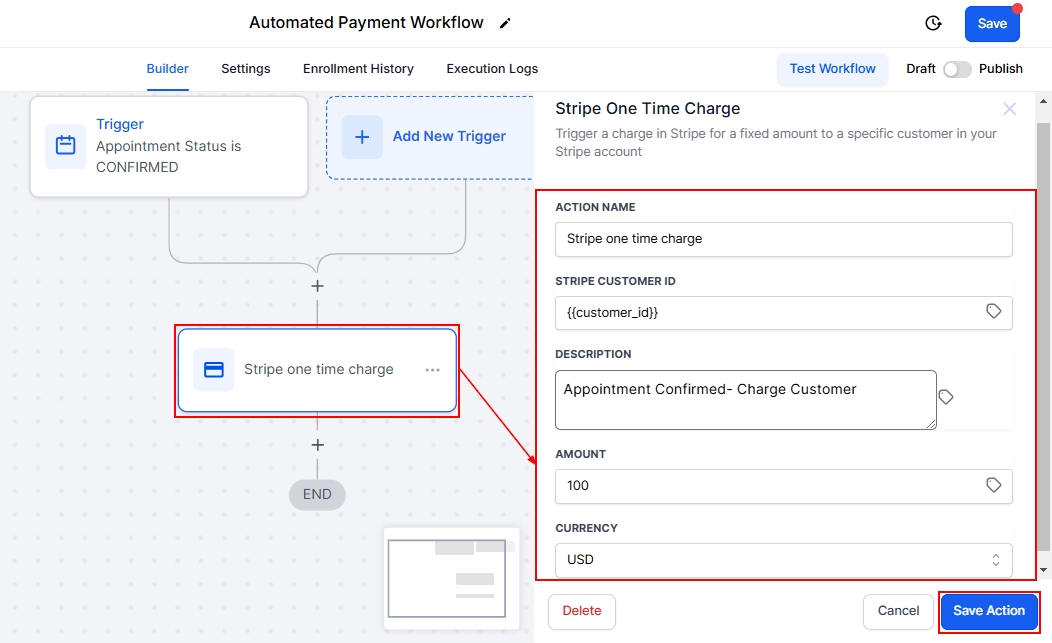Open three-dot menu on Stripe action node
Viewport: 1052px width, 643px height.
pos(432,370)
